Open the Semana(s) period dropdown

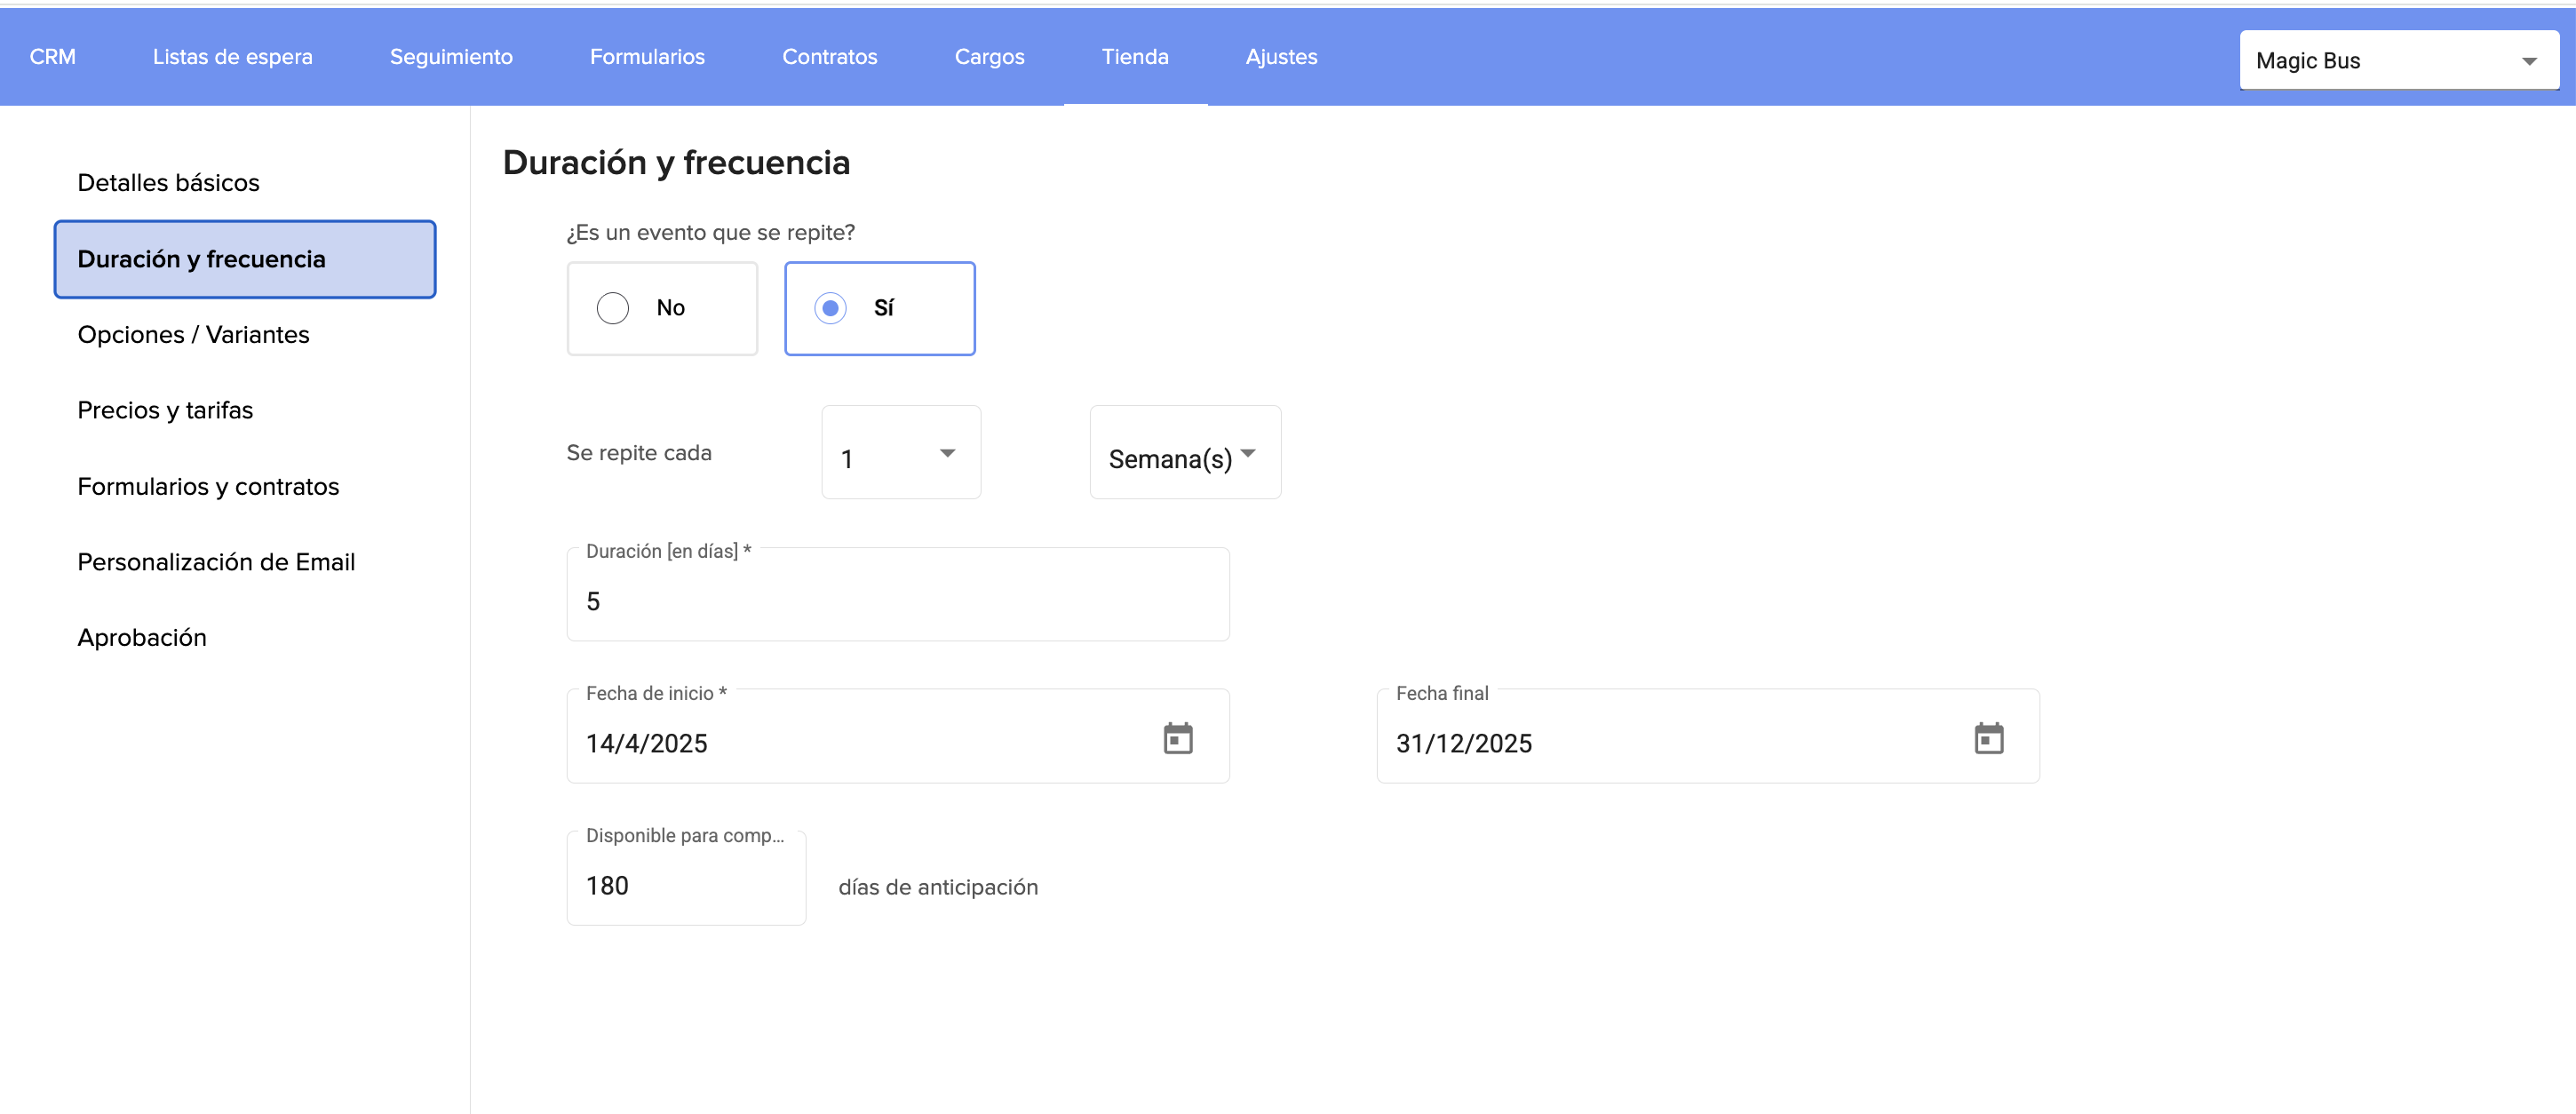point(1184,455)
